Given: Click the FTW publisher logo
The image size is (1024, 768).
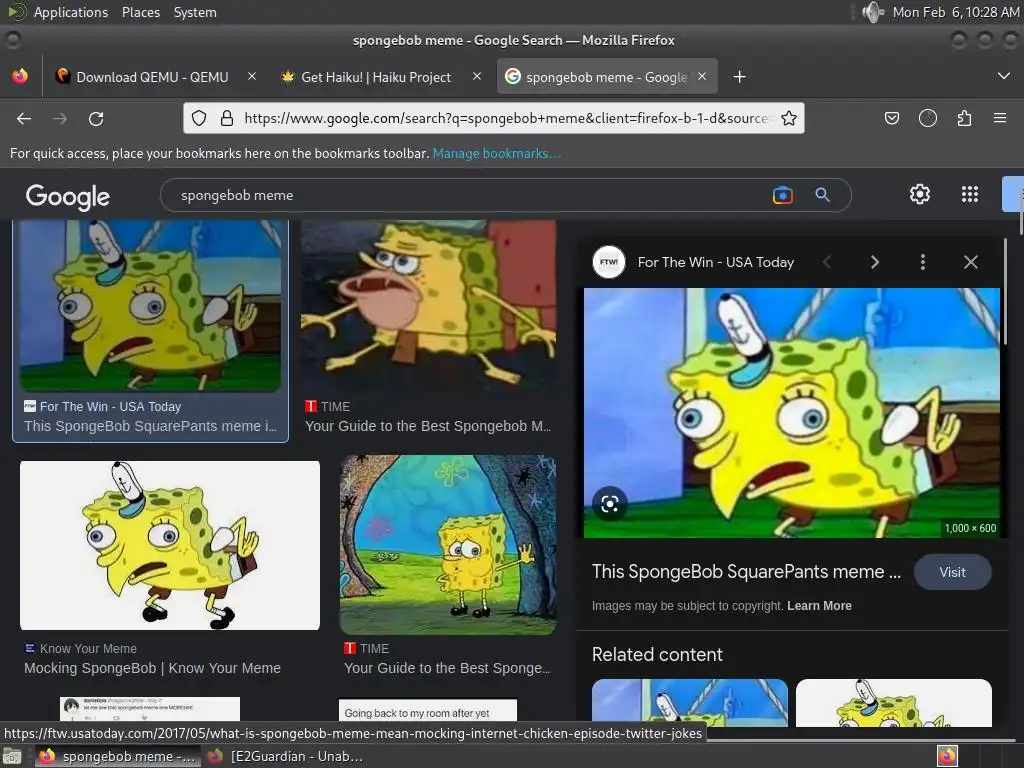Looking at the screenshot, I should click(x=609, y=262).
